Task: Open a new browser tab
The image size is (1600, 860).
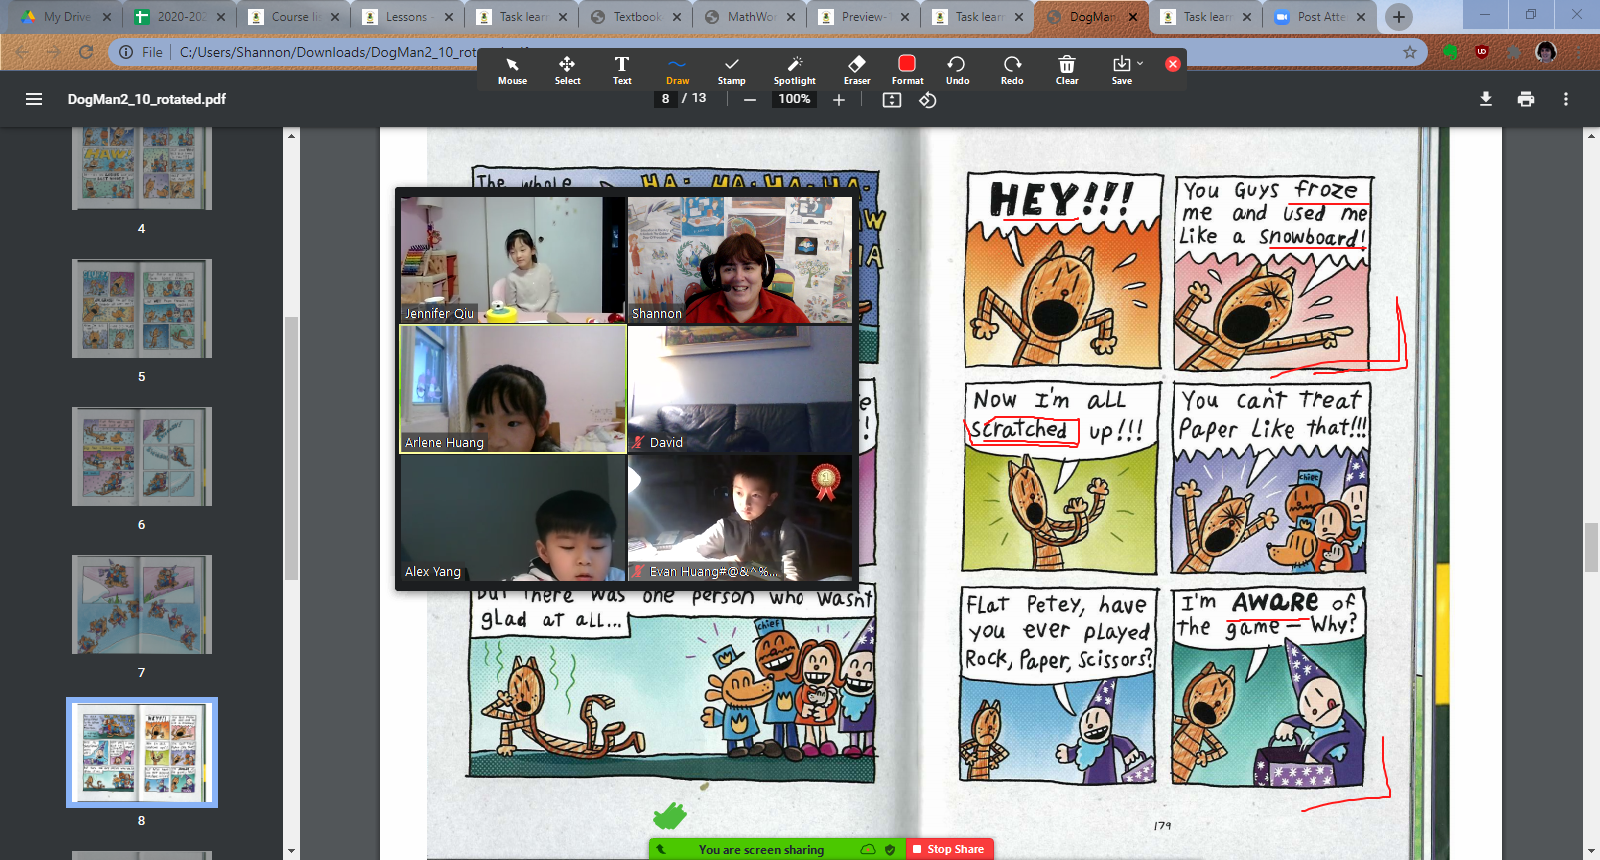Action: [1399, 16]
